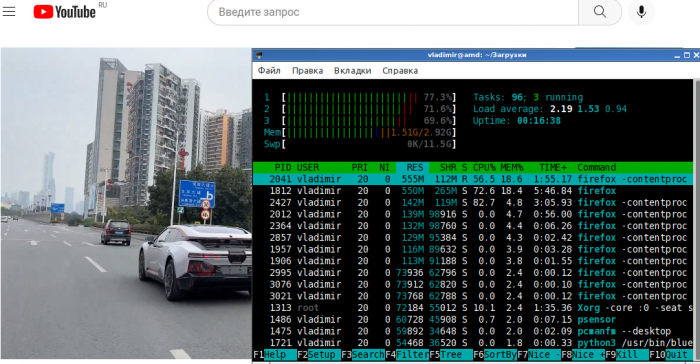This screenshot has width=700, height=364.
Task: Open the Файл menu in terminal
Action: pos(269,71)
